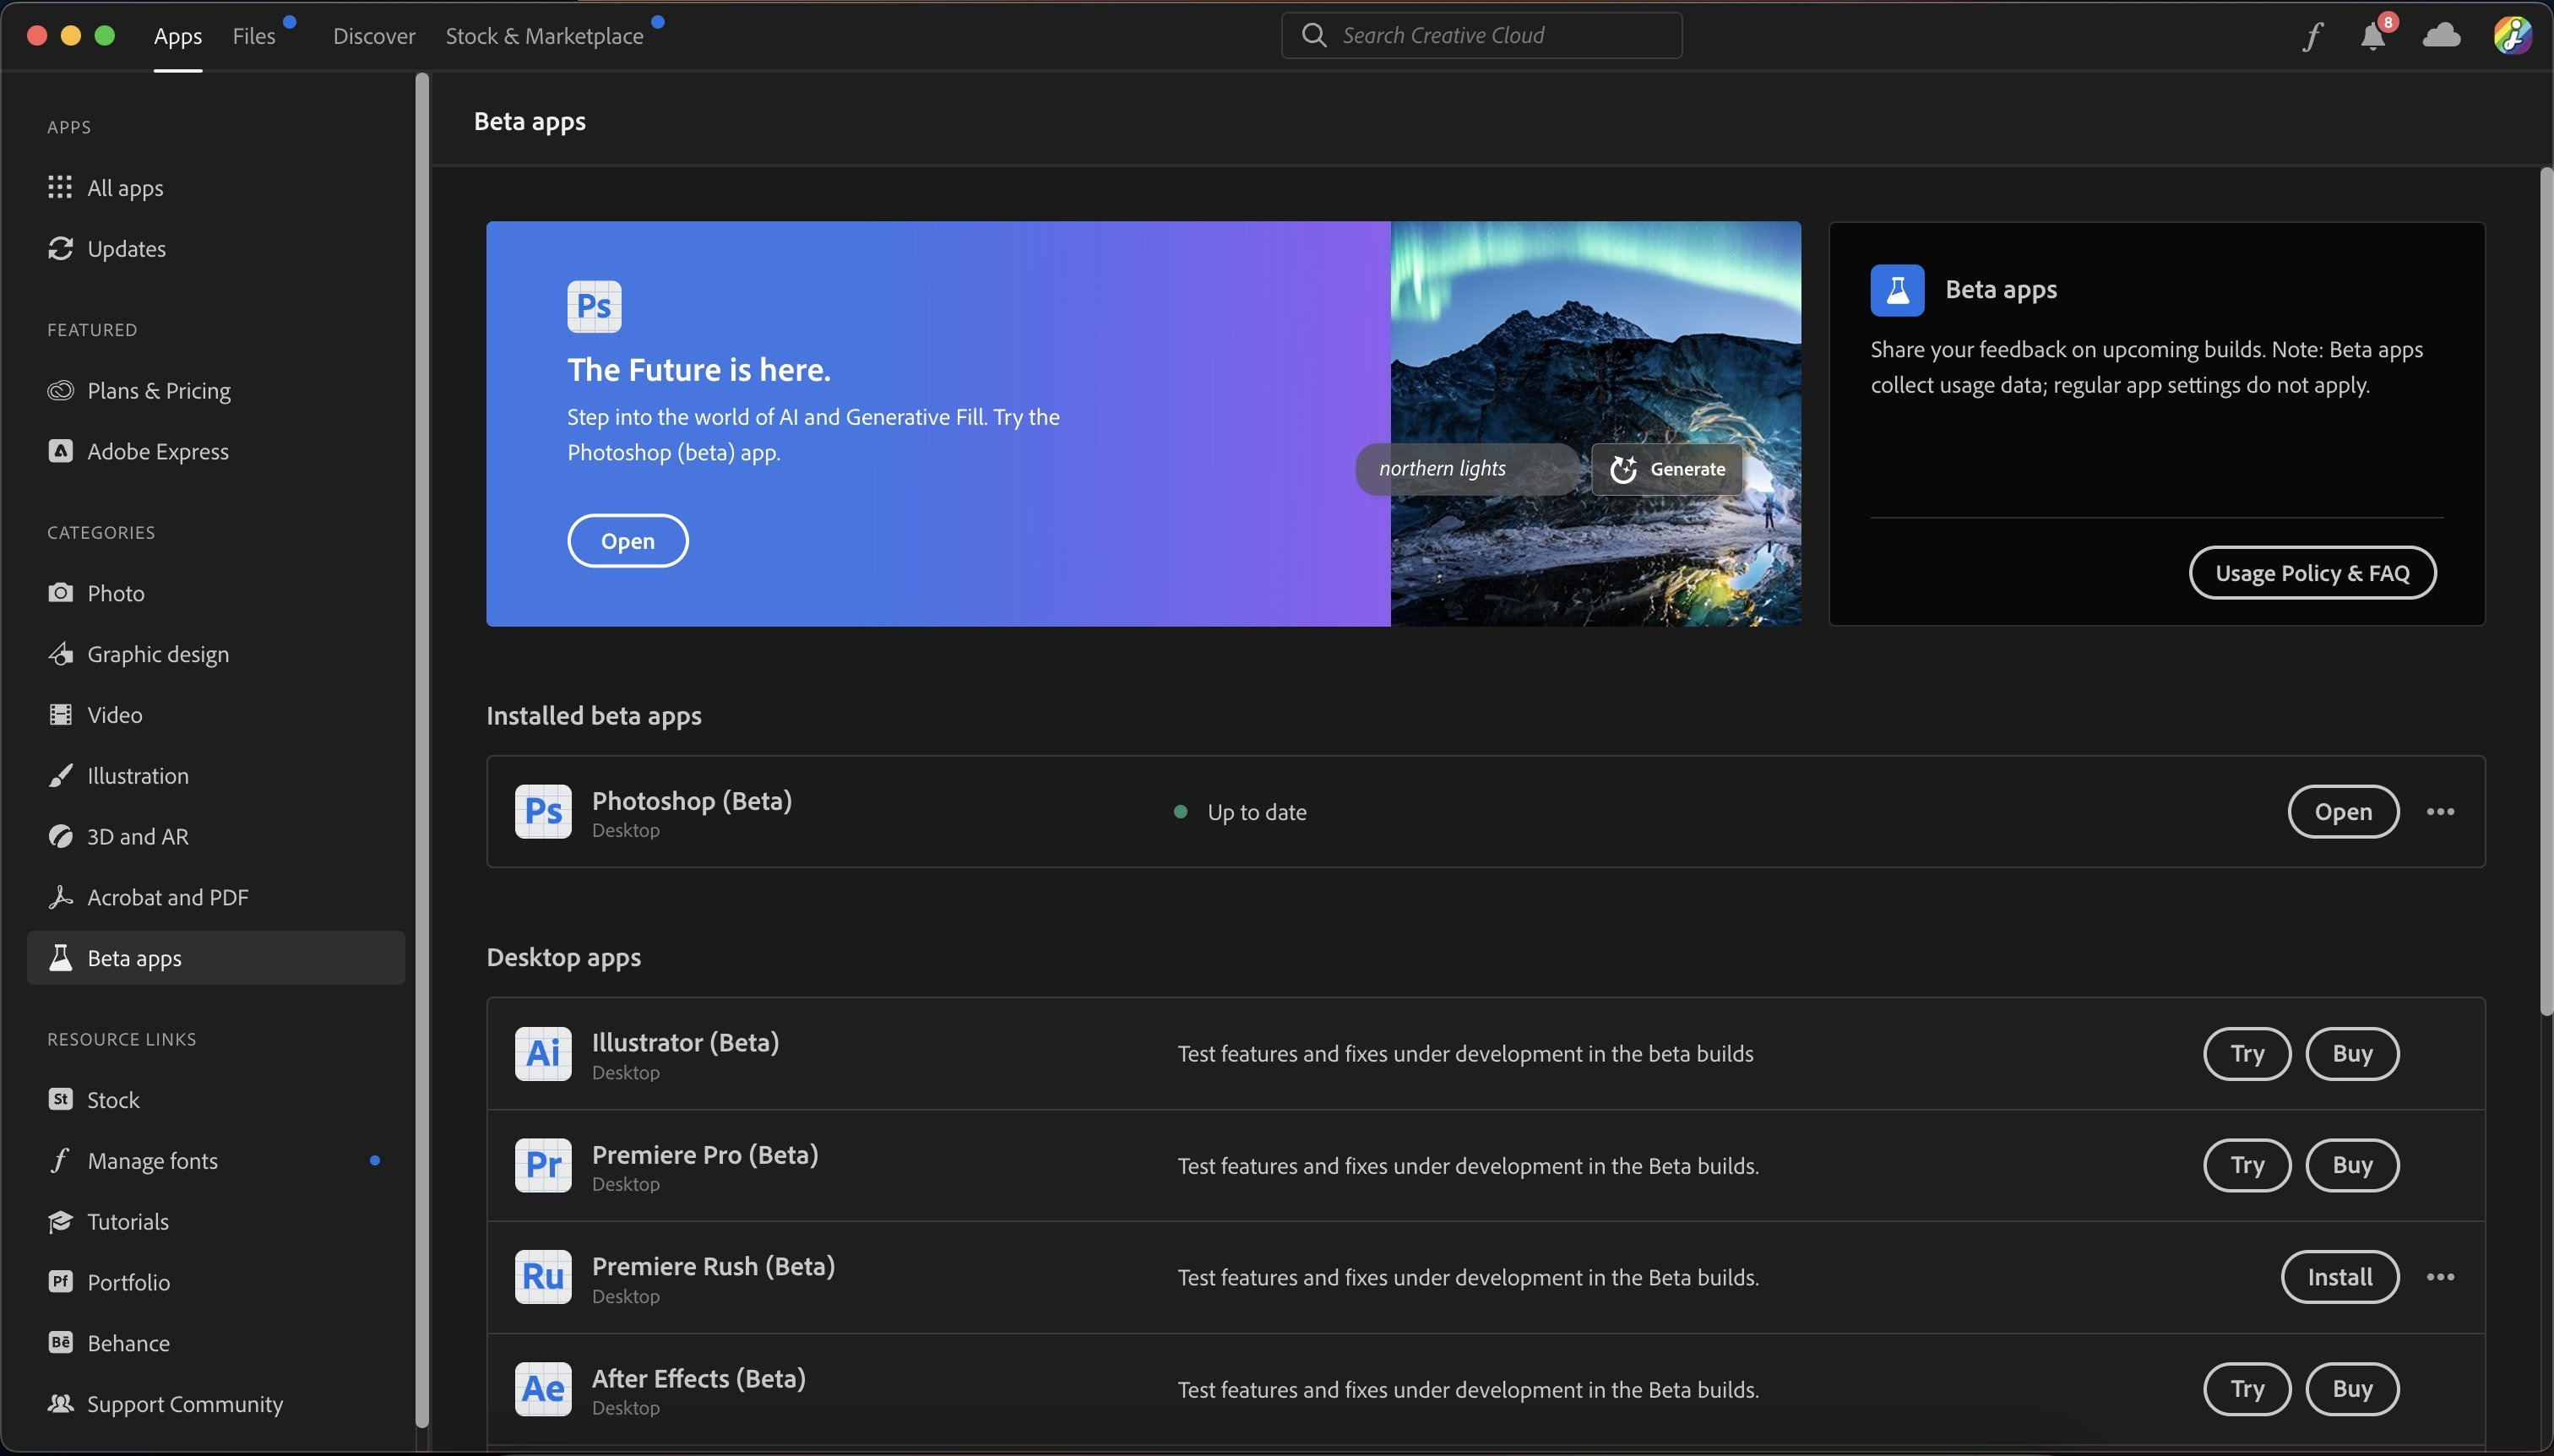Open the notifications bell
The height and width of the screenshot is (1456, 2554).
[2372, 37]
